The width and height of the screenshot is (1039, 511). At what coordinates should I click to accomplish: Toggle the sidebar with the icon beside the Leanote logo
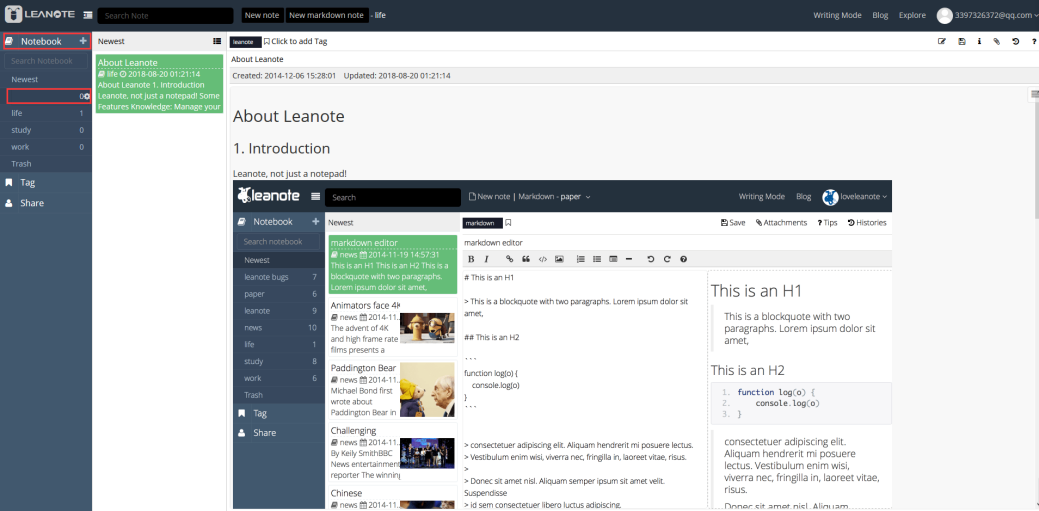(88, 15)
